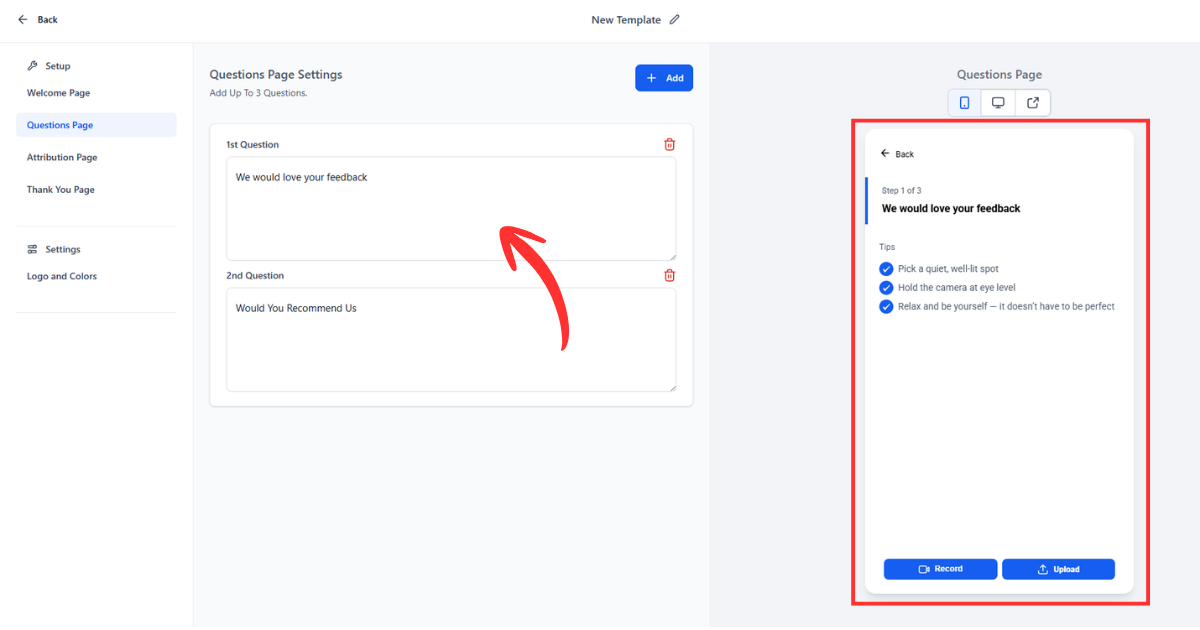
Task: Switch preview to desktop monitor icon
Action: click(x=998, y=103)
